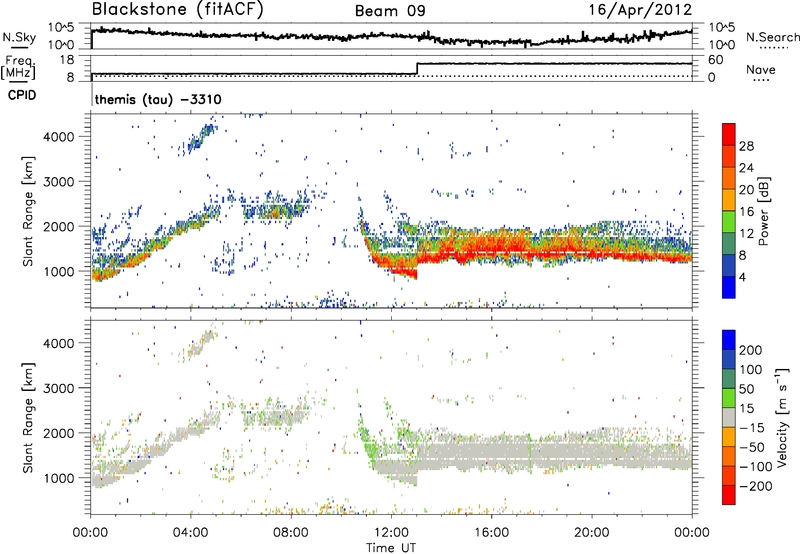Click the 'Time UT' axis label

tap(391, 548)
